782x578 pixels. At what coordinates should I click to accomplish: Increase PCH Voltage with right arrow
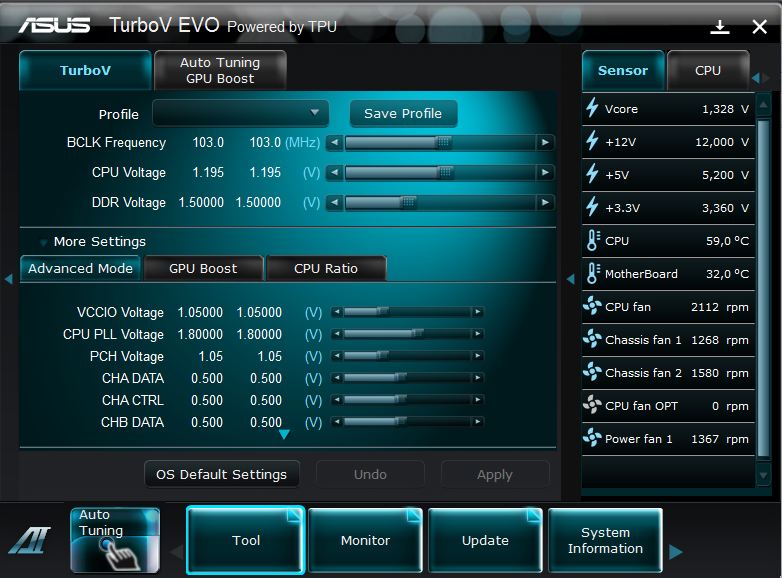[478, 356]
